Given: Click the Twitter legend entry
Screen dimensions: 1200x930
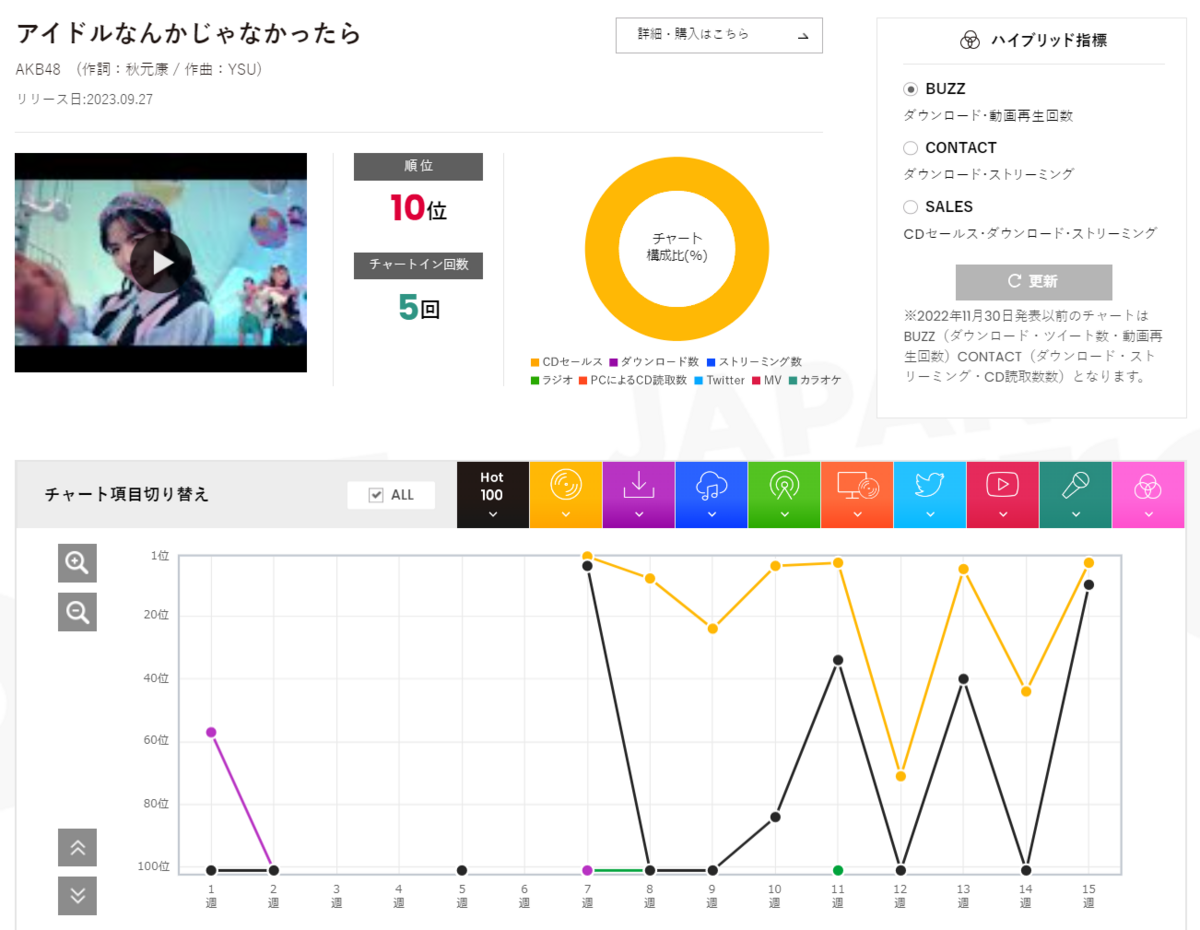Looking at the screenshot, I should click(720, 380).
